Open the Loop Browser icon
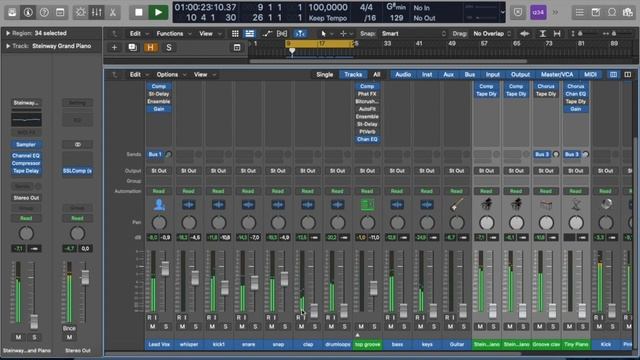This screenshot has width=640, height=360. (x=612, y=12)
